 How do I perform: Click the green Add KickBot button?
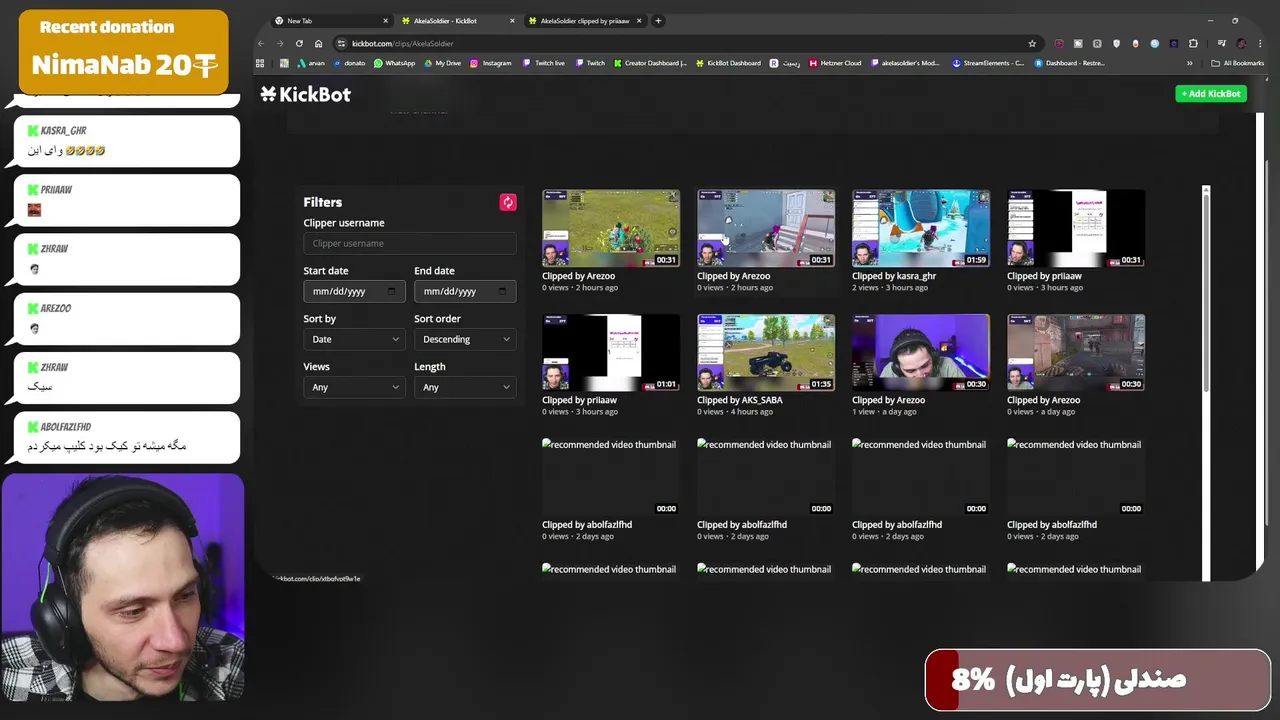[x=1211, y=93]
